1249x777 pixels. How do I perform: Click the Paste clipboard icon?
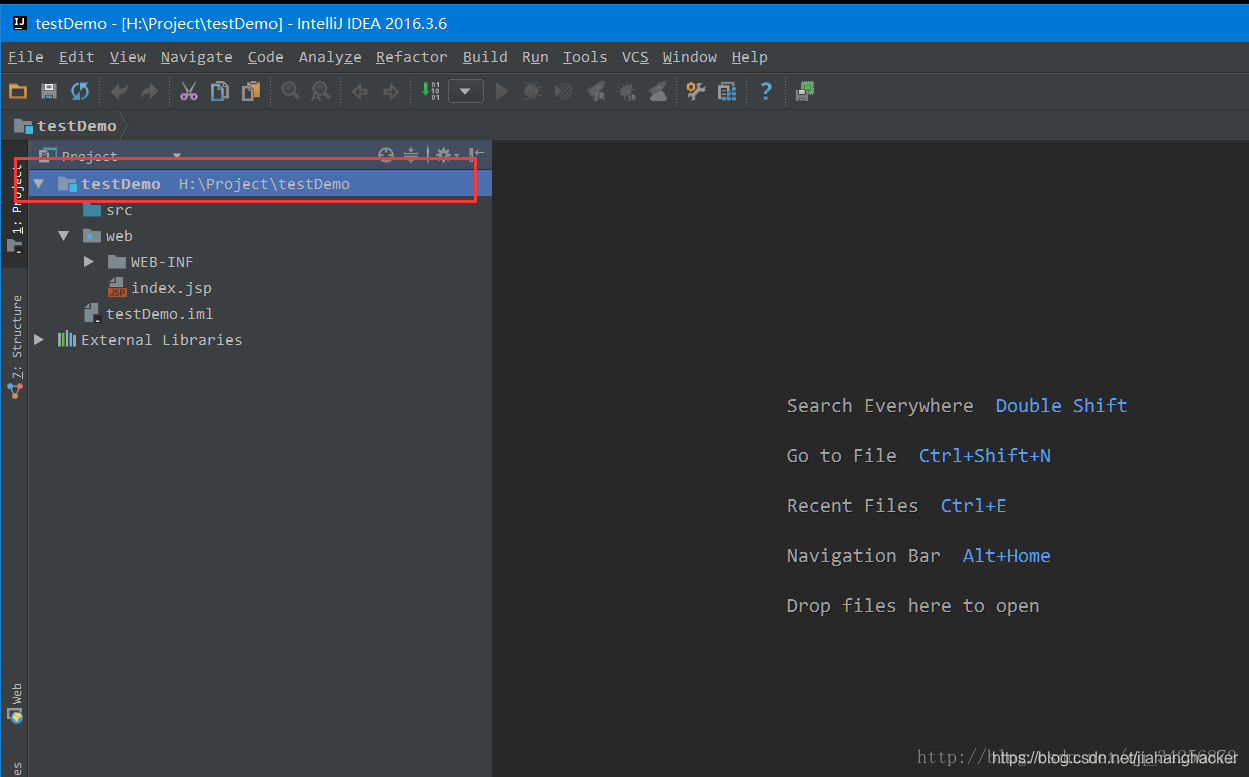pos(251,91)
